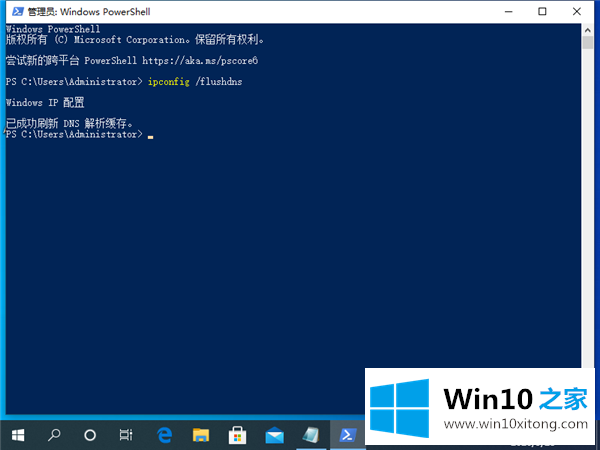The height and width of the screenshot is (450, 600).
Task: Open Cortana from the taskbar circle icon
Action: pos(90,435)
